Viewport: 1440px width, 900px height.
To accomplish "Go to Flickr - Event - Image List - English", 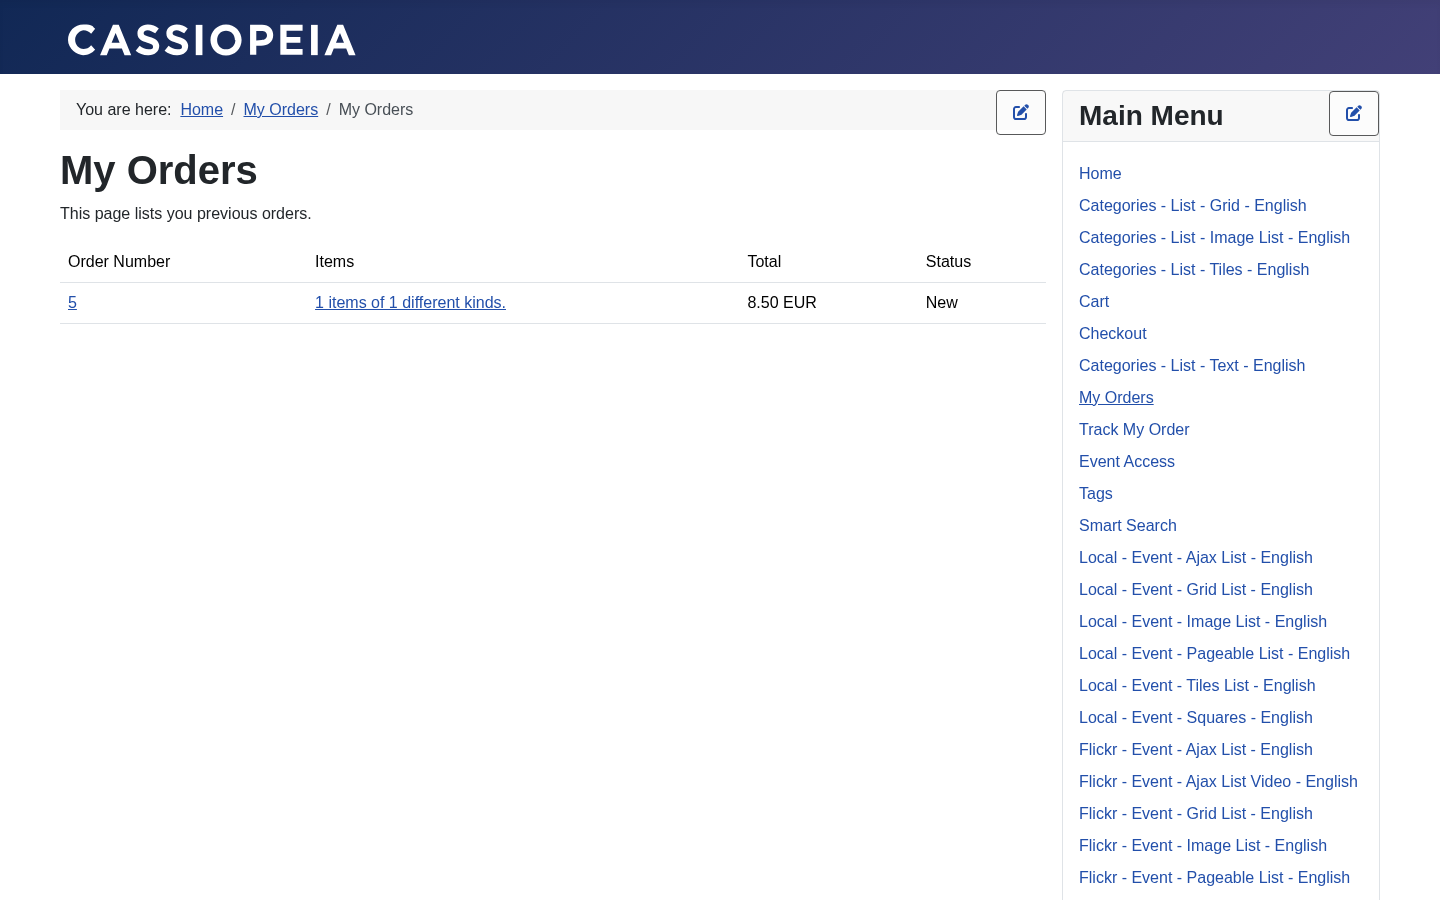I will point(1203,846).
